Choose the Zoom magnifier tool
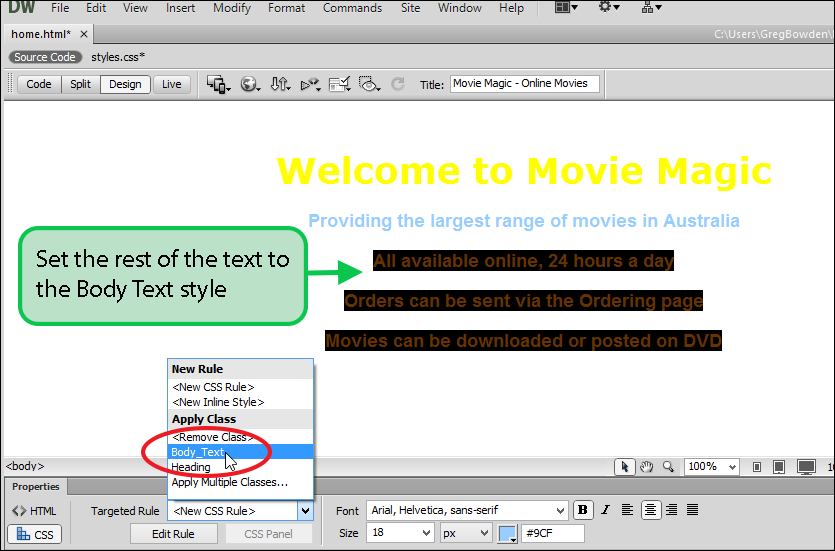835x551 pixels. 668,467
